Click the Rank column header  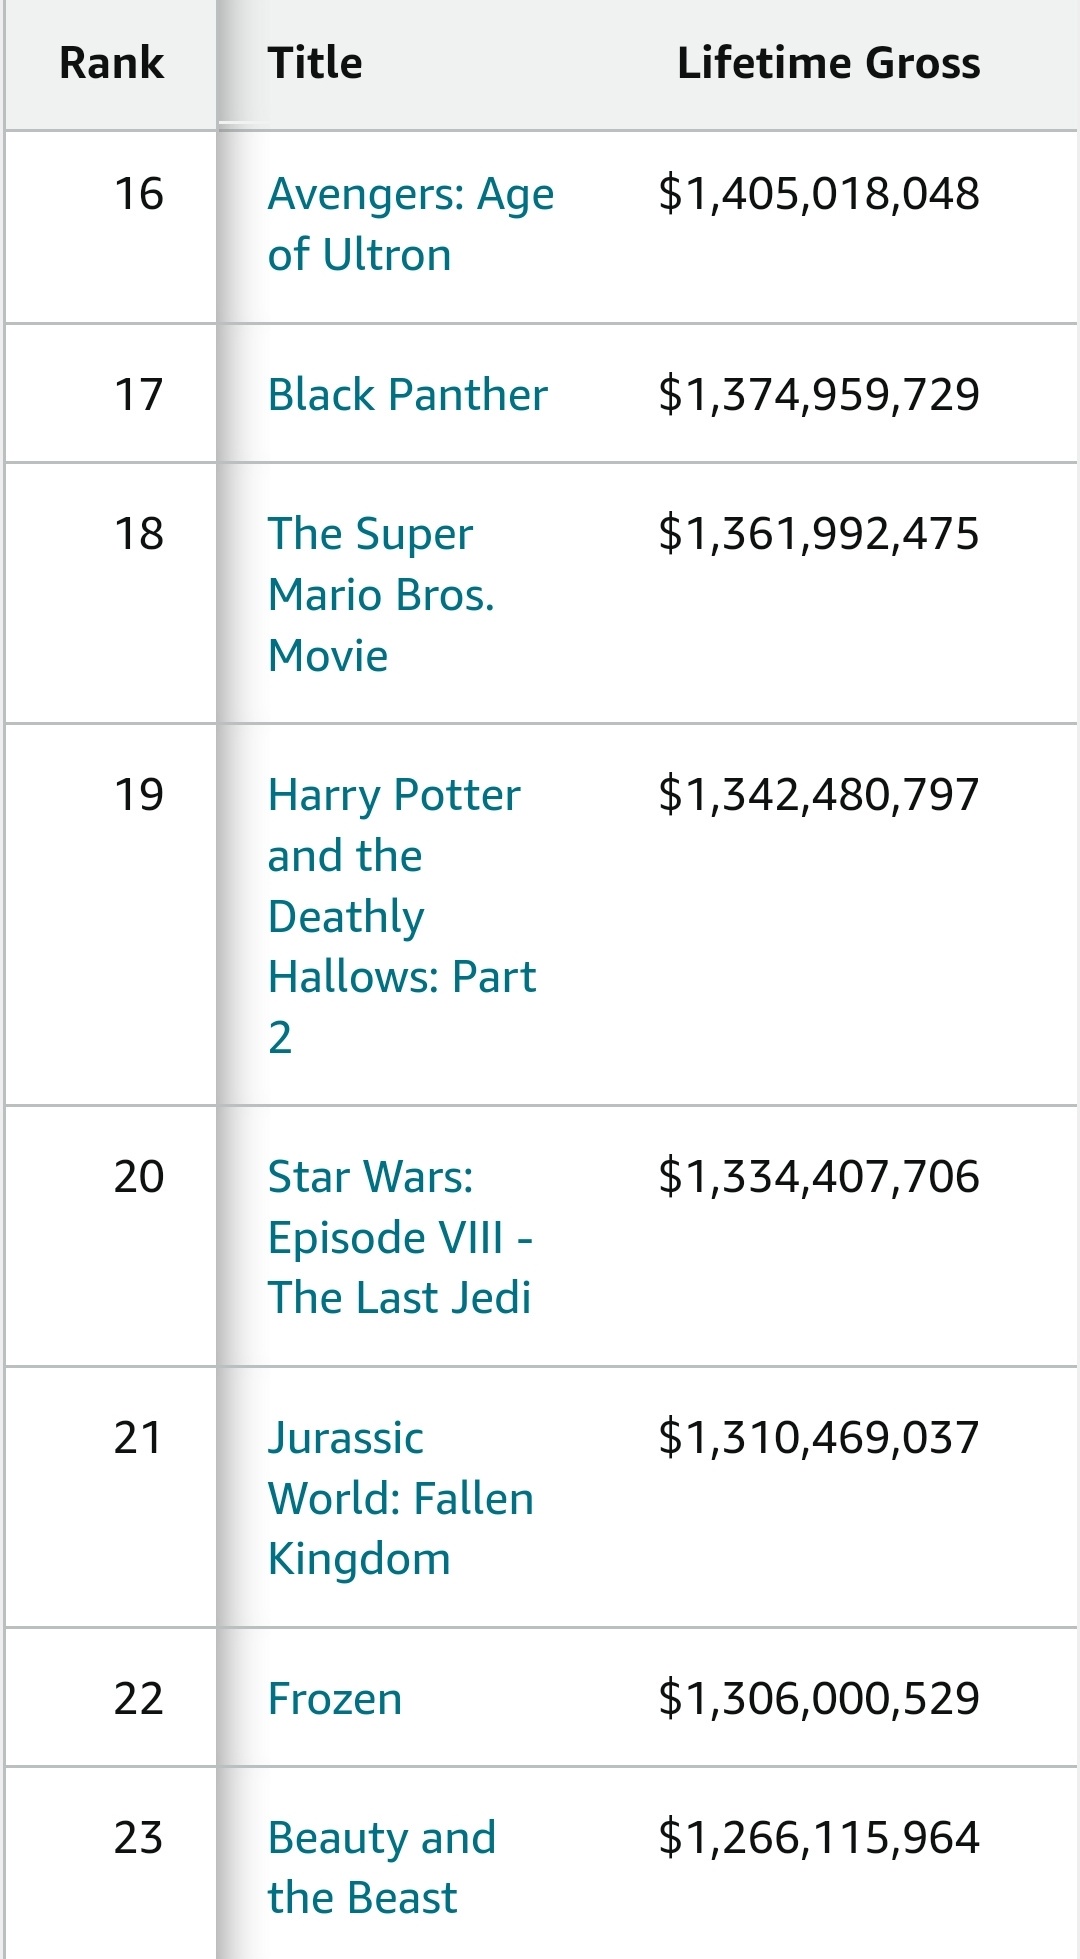click(111, 63)
